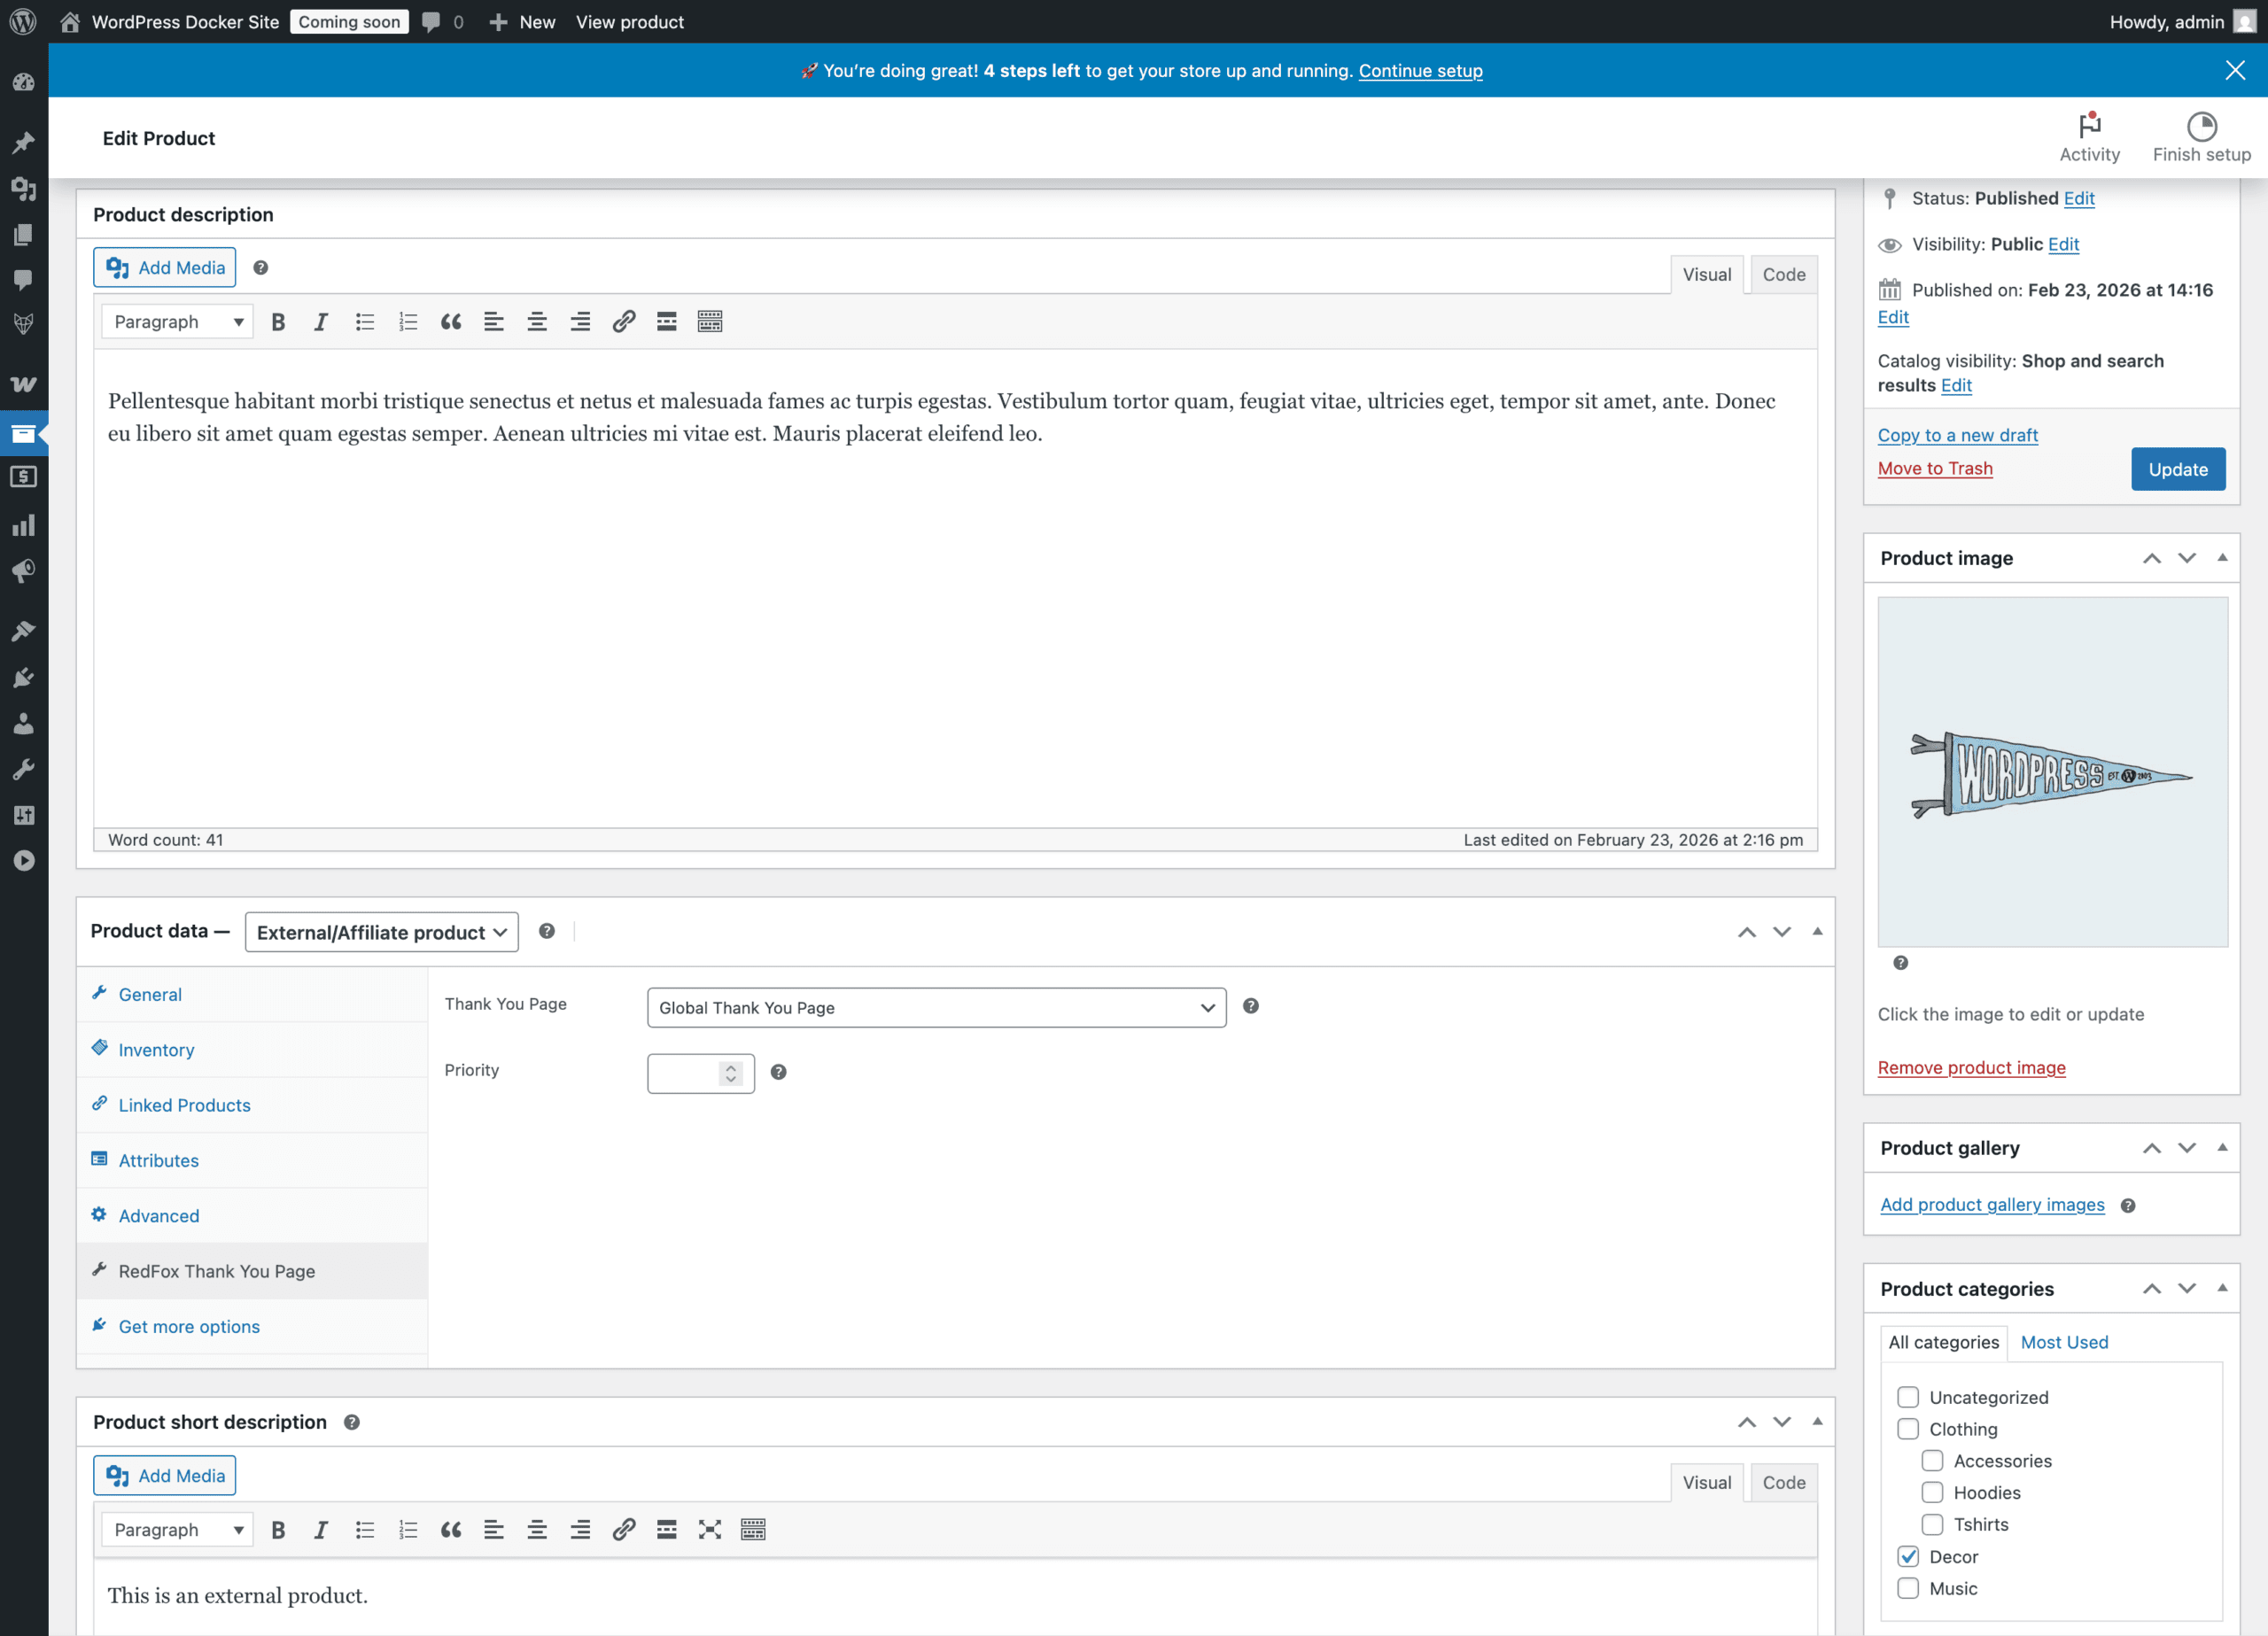Click the Remove product image link

click(x=1971, y=1068)
